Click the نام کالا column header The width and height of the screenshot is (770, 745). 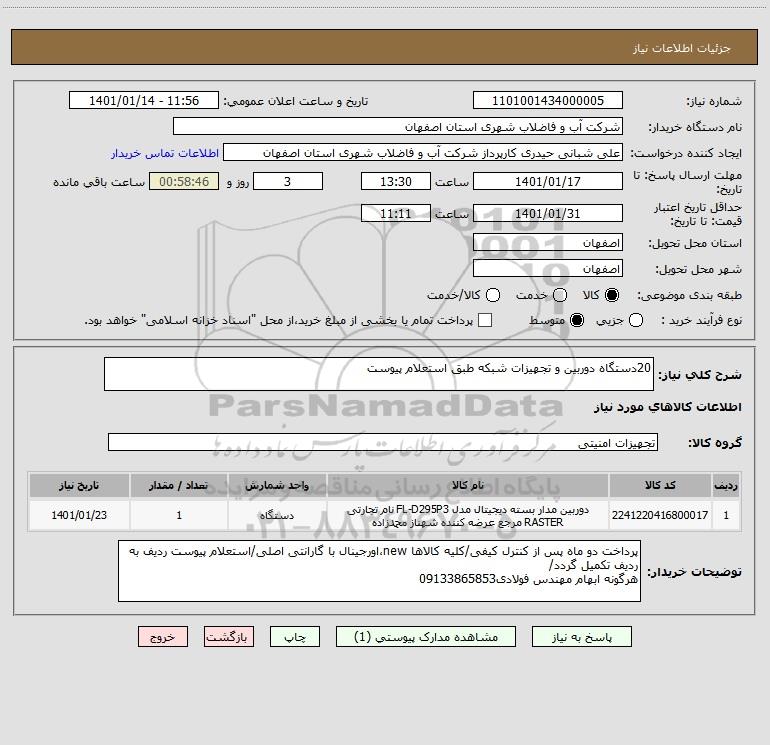point(468,485)
